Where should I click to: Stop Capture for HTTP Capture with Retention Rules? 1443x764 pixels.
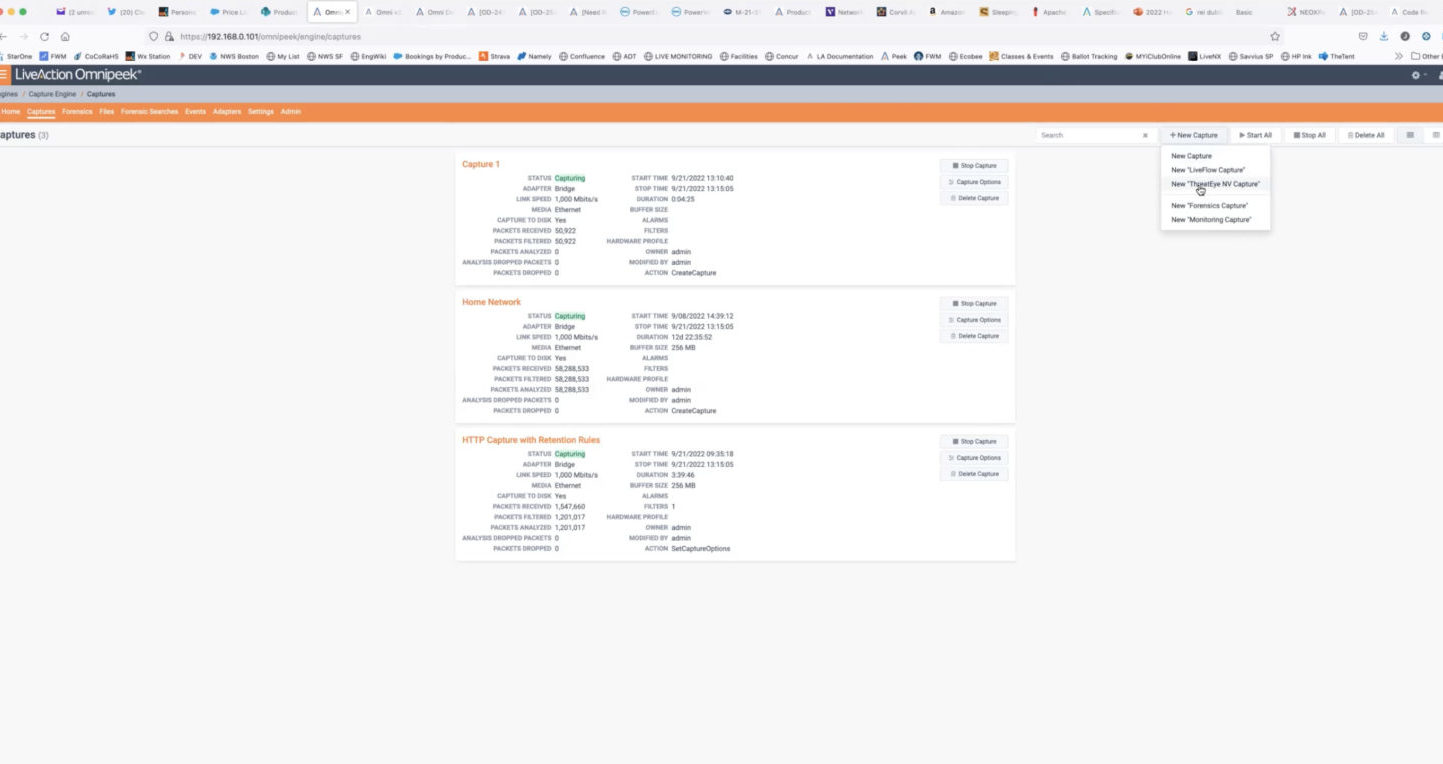974,441
